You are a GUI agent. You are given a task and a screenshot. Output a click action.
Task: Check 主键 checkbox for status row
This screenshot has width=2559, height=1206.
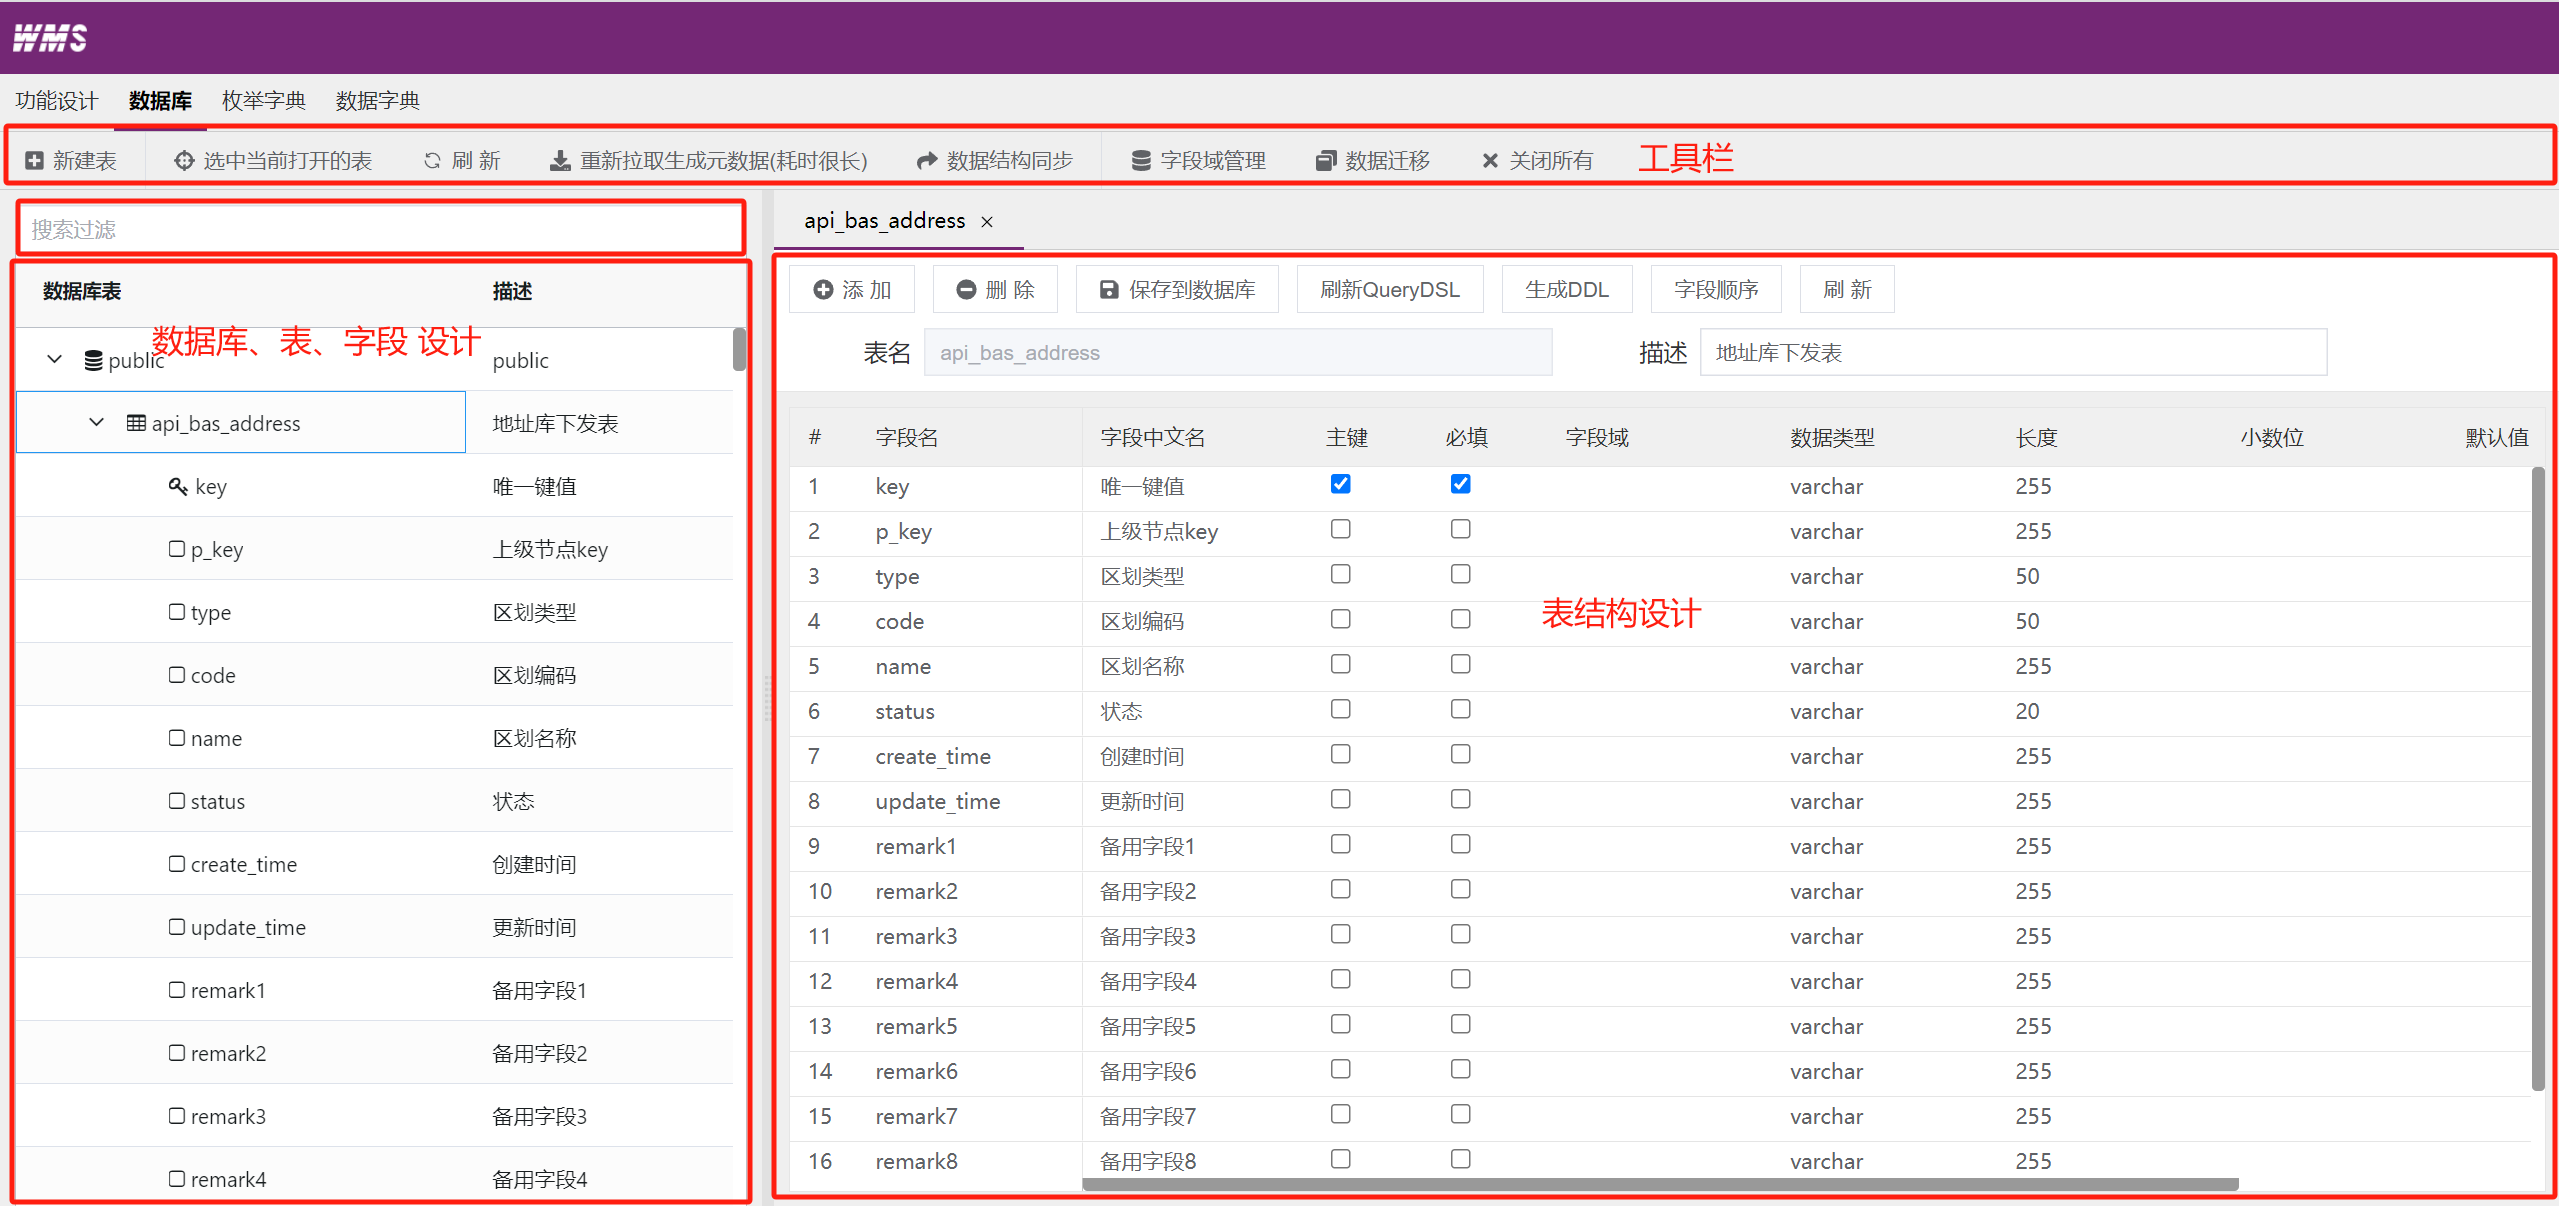[1340, 709]
